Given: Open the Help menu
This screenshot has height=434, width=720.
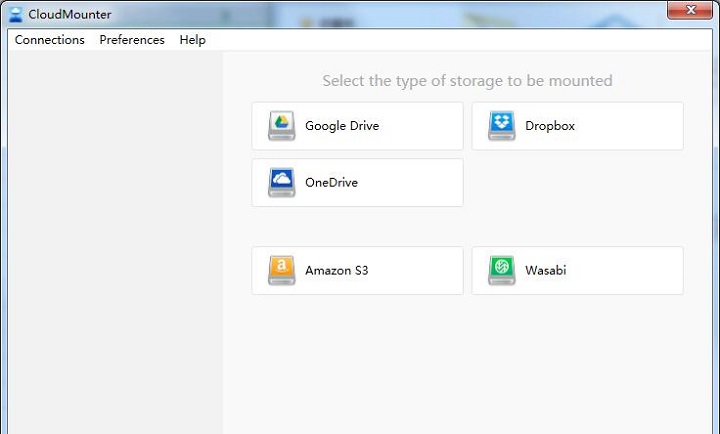Looking at the screenshot, I should pos(192,40).
